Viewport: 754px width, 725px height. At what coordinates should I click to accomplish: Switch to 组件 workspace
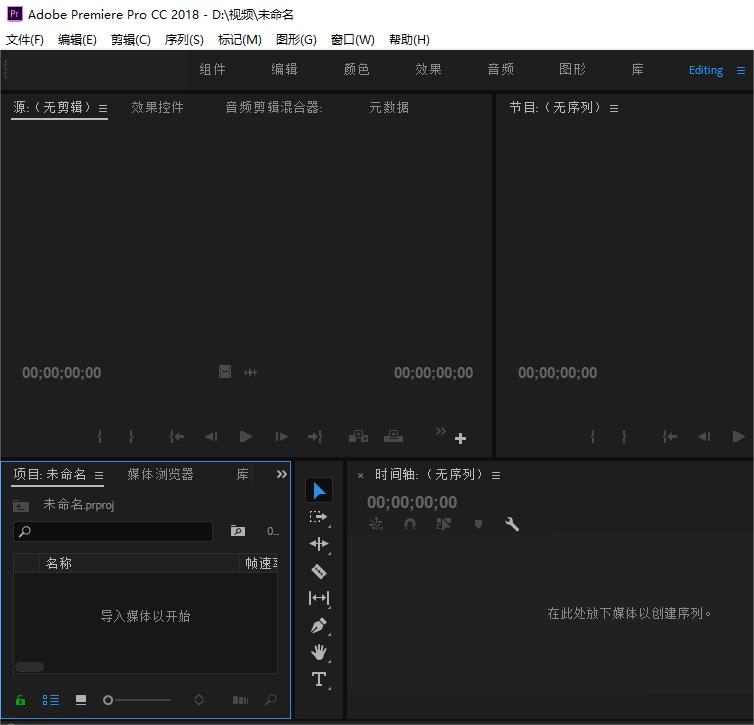213,69
